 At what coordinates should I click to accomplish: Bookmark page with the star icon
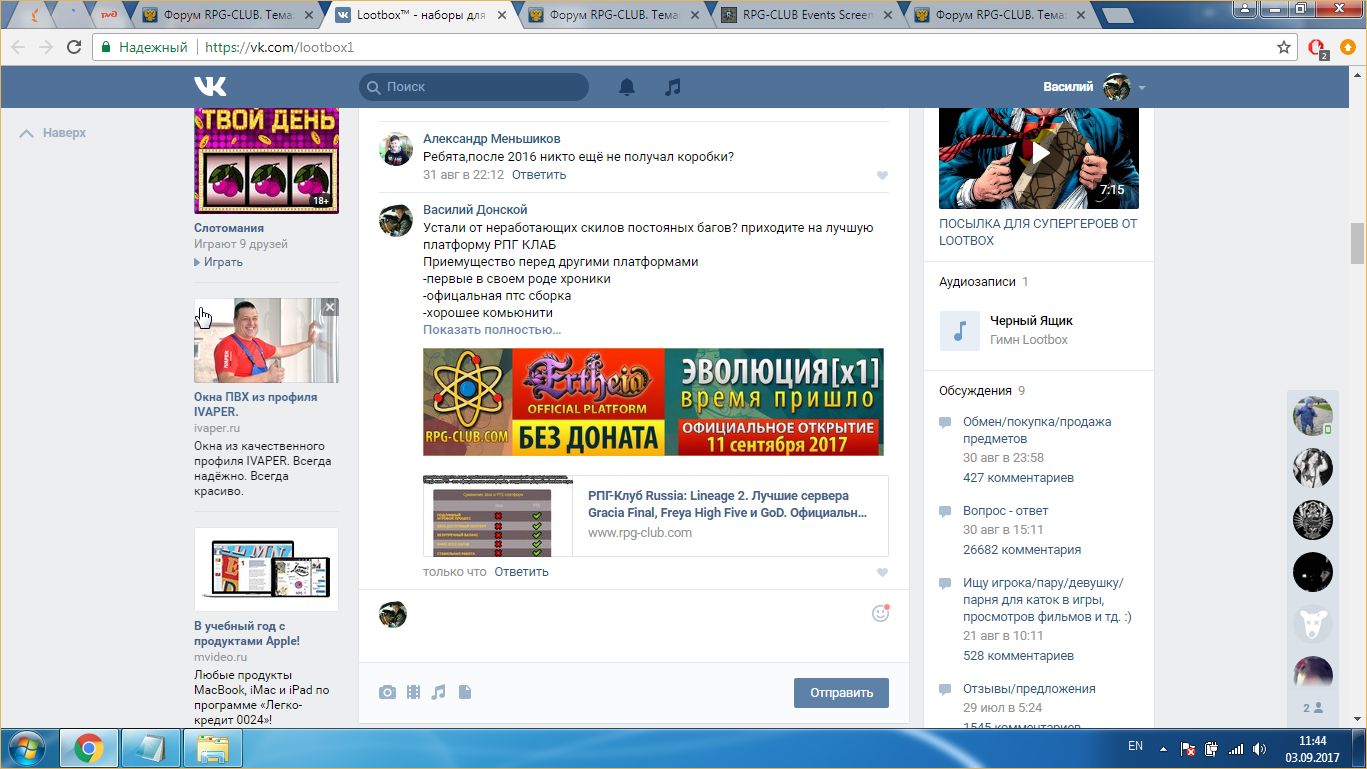(1284, 47)
